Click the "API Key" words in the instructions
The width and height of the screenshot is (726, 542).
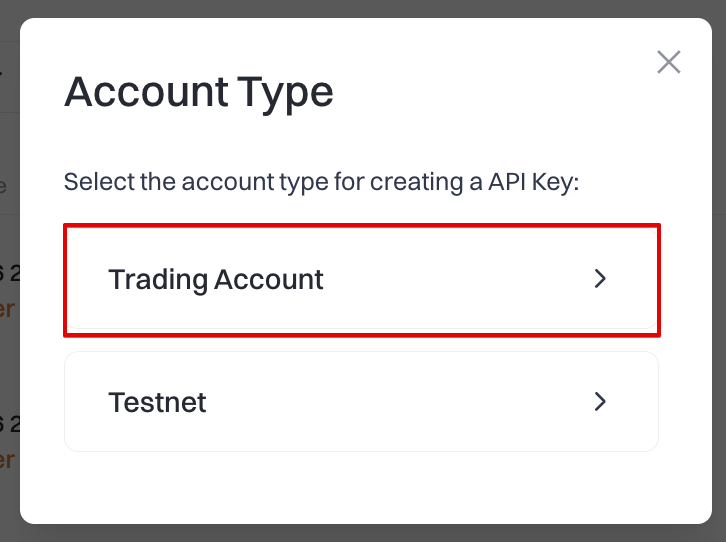pyautogui.click(x=530, y=183)
